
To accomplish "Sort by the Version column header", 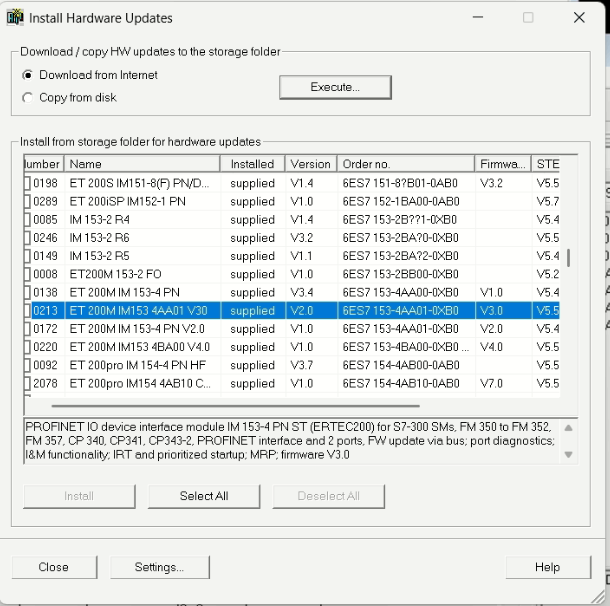I will tap(311, 164).
